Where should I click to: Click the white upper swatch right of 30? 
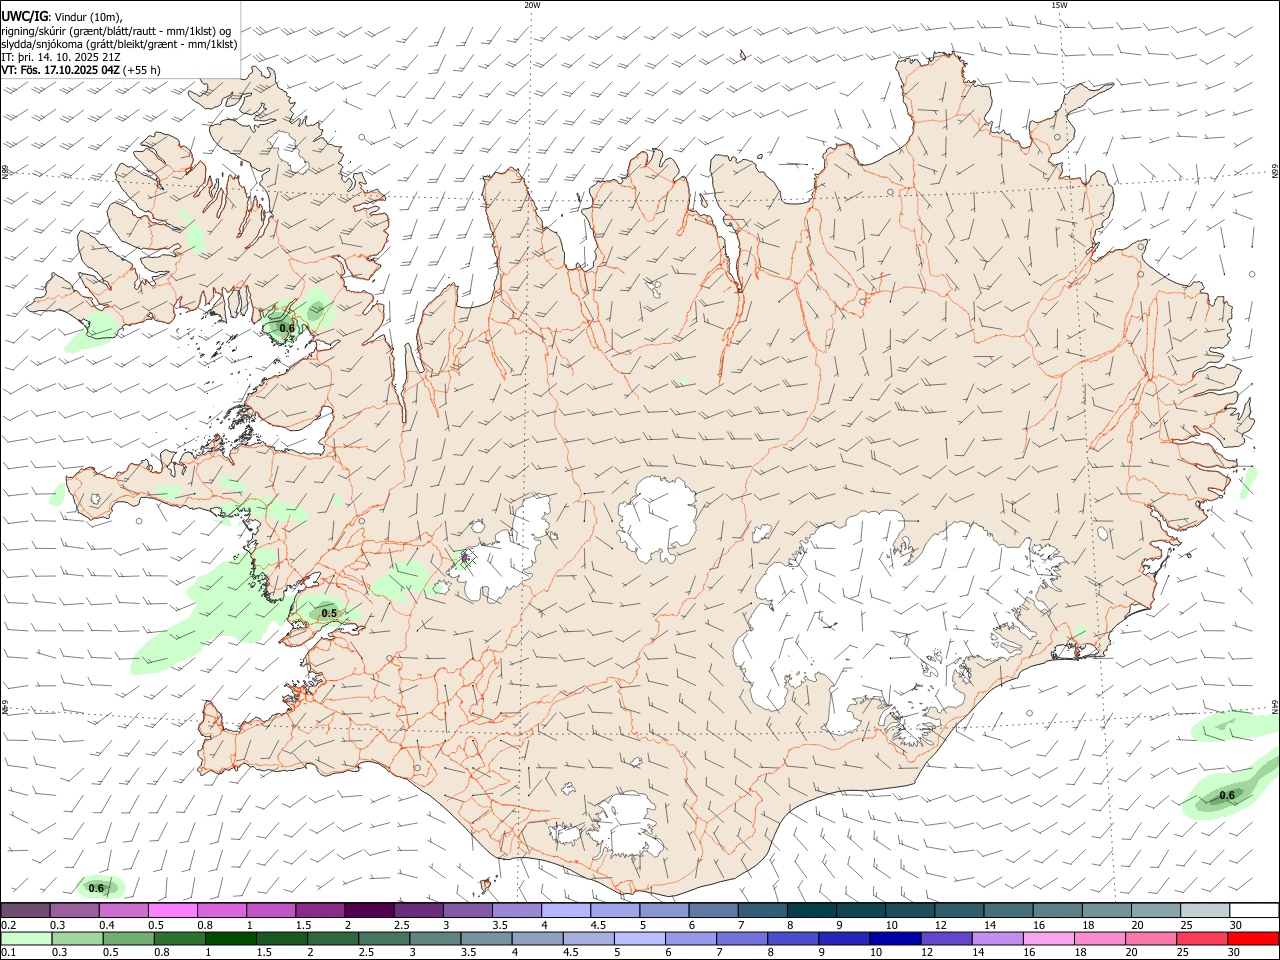pyautogui.click(x=1255, y=910)
